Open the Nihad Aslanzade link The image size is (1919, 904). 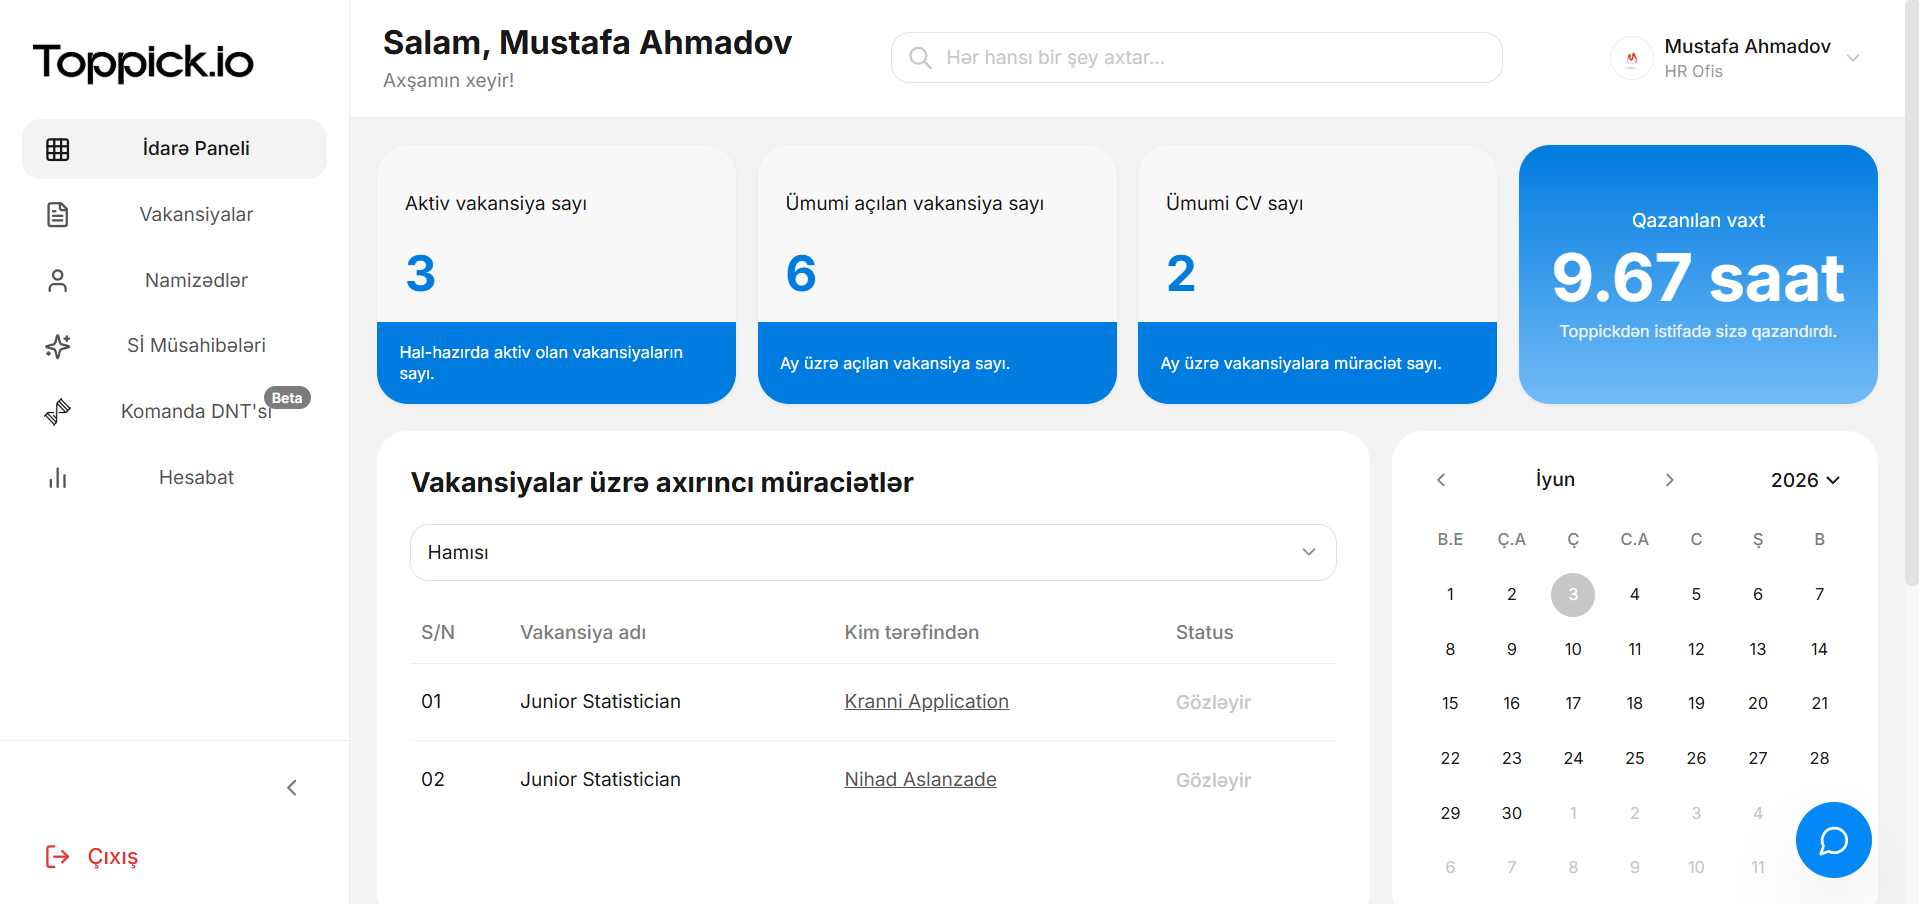[920, 780]
